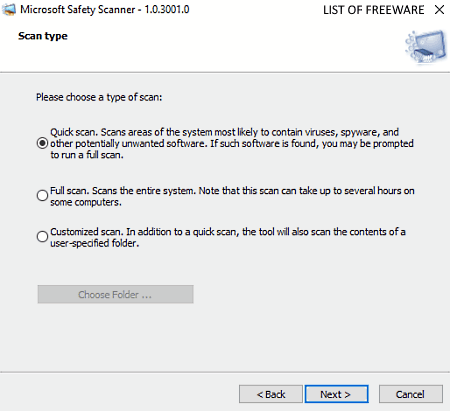The height and width of the screenshot is (411, 450).
Task: Select the Full scan radio button
Action: point(42,195)
